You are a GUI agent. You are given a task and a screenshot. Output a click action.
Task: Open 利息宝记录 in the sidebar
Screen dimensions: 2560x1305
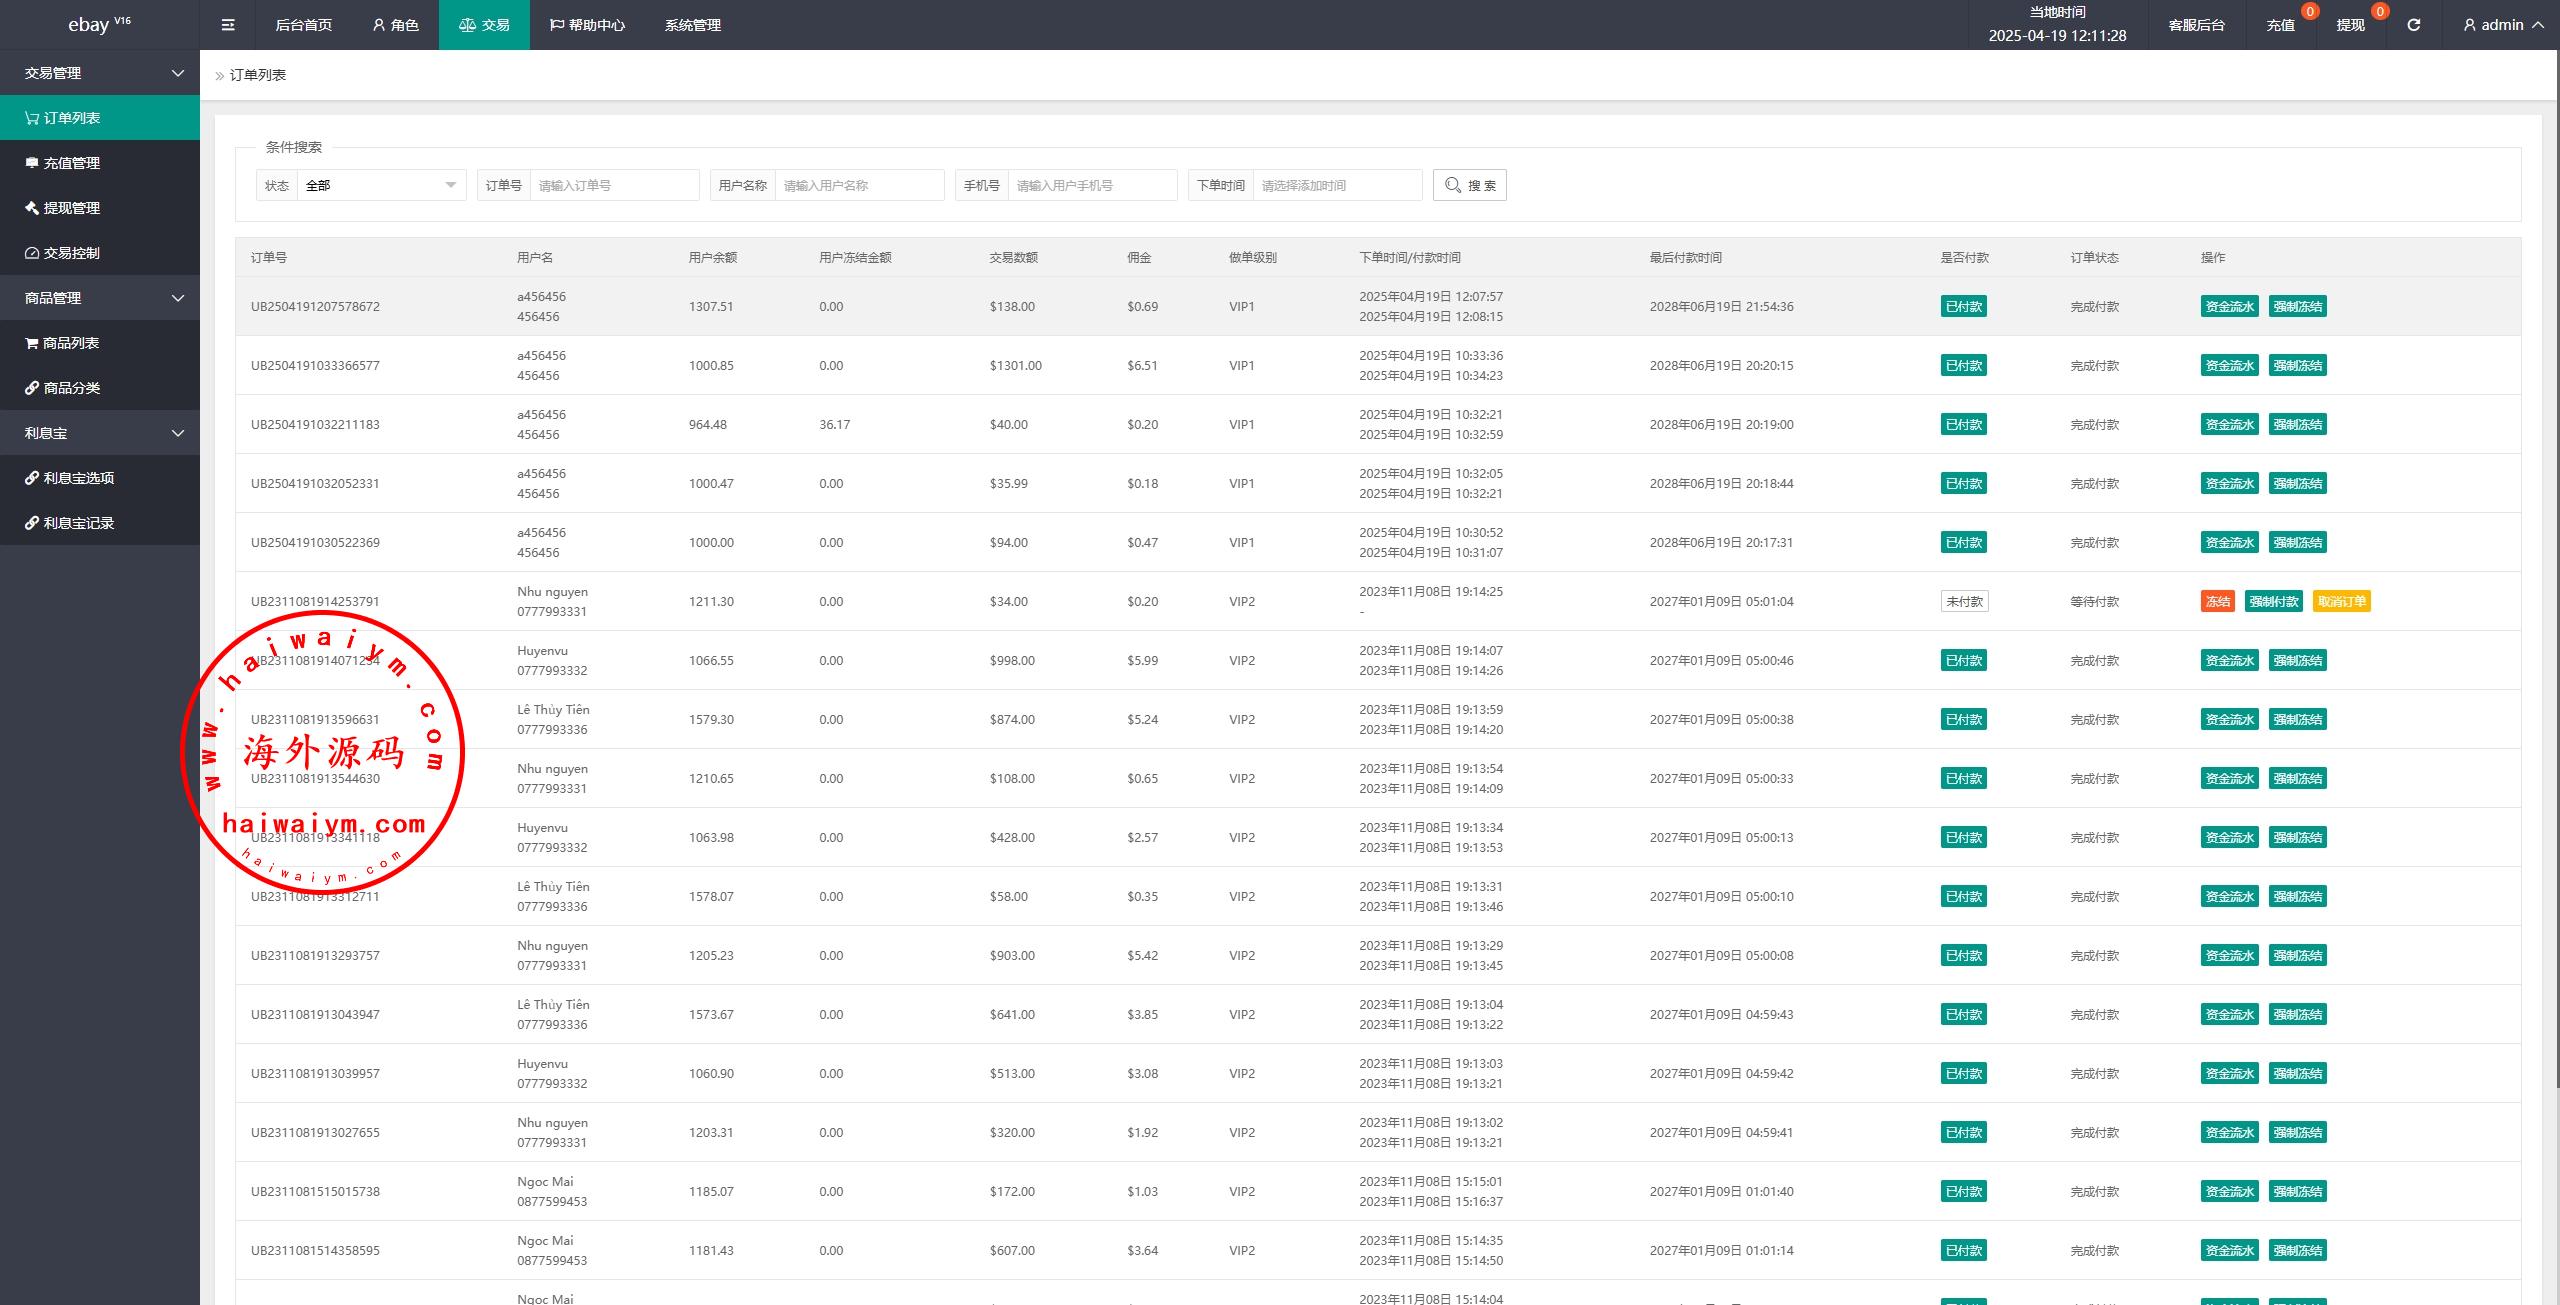79,523
